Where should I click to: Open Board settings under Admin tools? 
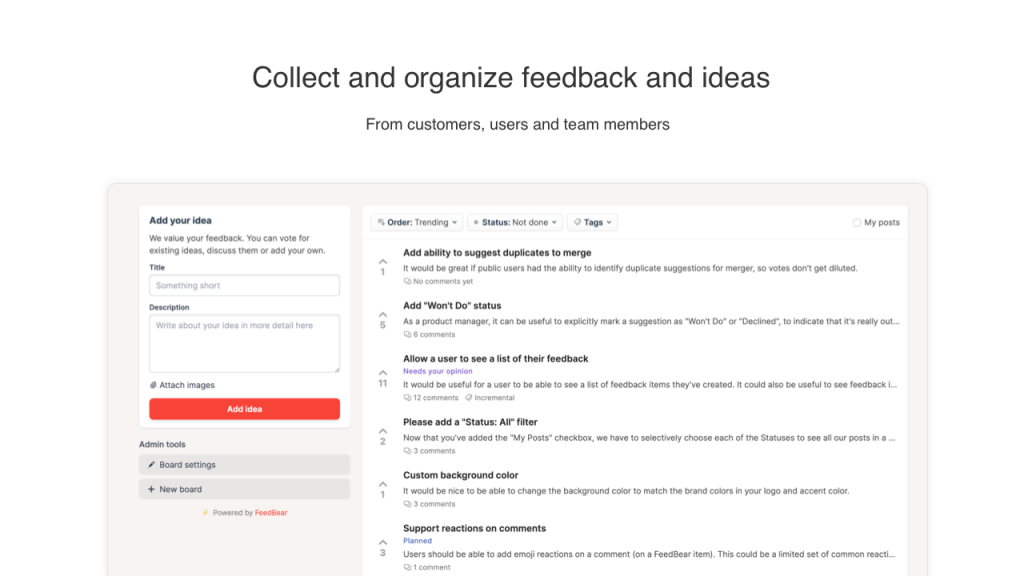point(244,464)
